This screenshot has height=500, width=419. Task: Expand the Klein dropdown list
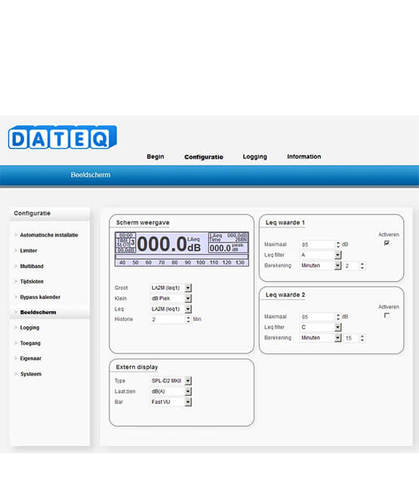188,298
